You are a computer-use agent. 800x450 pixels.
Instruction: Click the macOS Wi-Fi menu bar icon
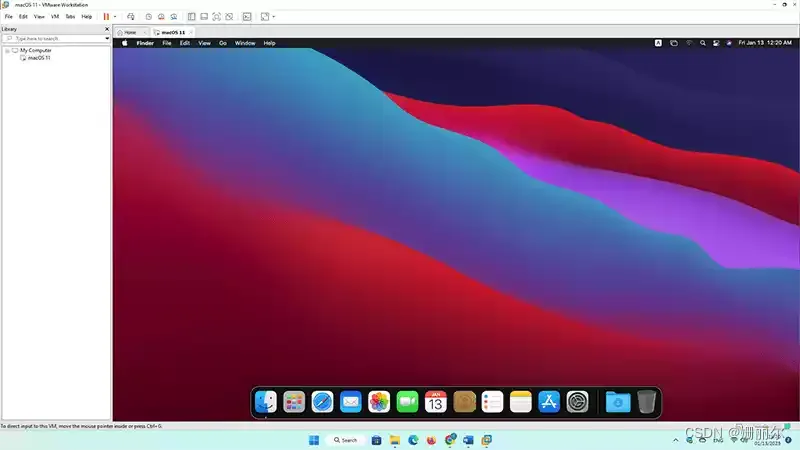689,43
